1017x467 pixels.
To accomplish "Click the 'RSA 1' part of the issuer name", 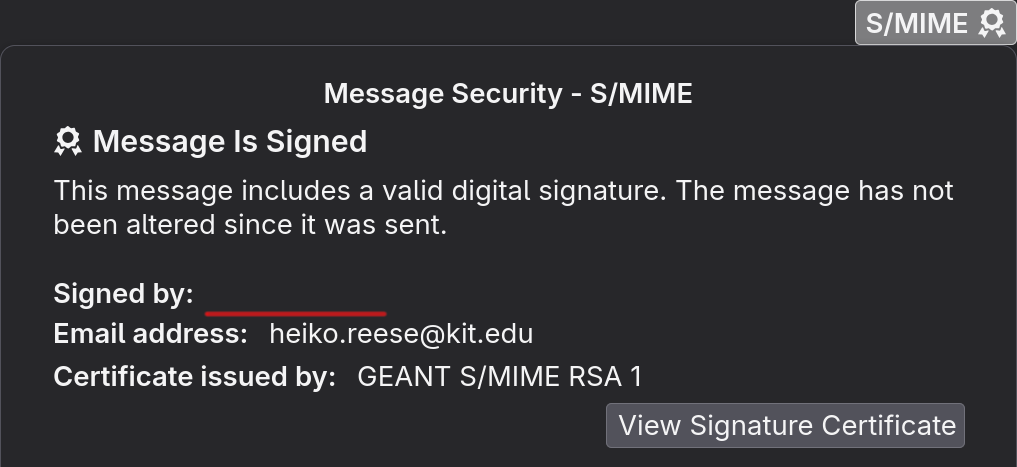I will [x=605, y=376].
